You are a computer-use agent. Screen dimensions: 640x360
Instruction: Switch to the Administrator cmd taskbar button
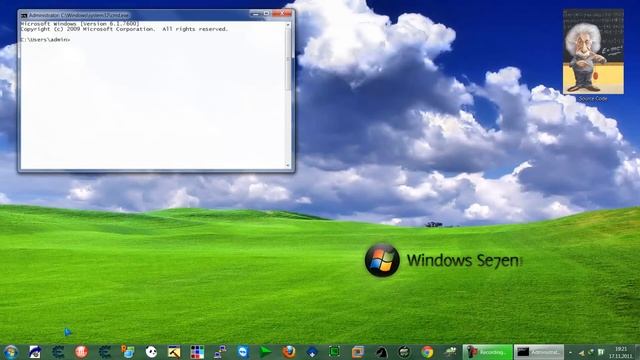coord(539,352)
